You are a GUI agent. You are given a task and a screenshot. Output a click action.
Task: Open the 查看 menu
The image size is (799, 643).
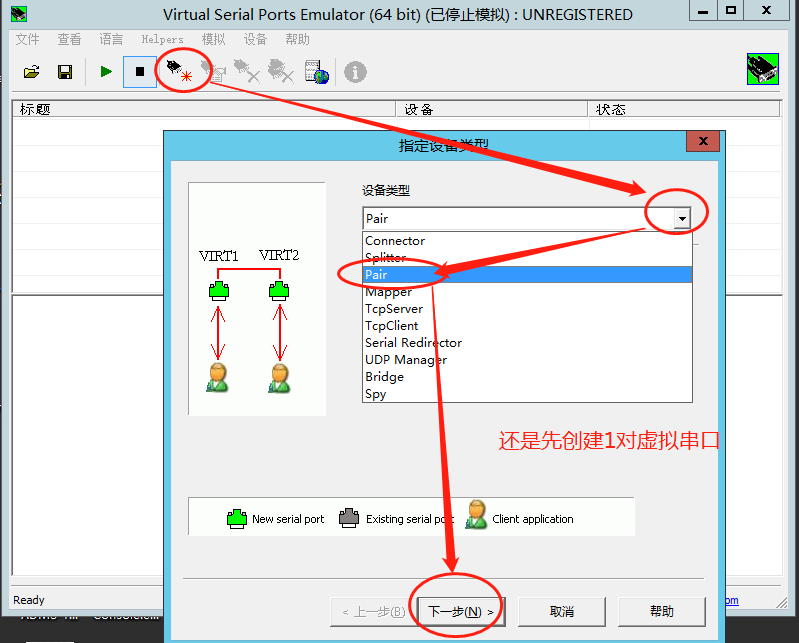(x=69, y=39)
